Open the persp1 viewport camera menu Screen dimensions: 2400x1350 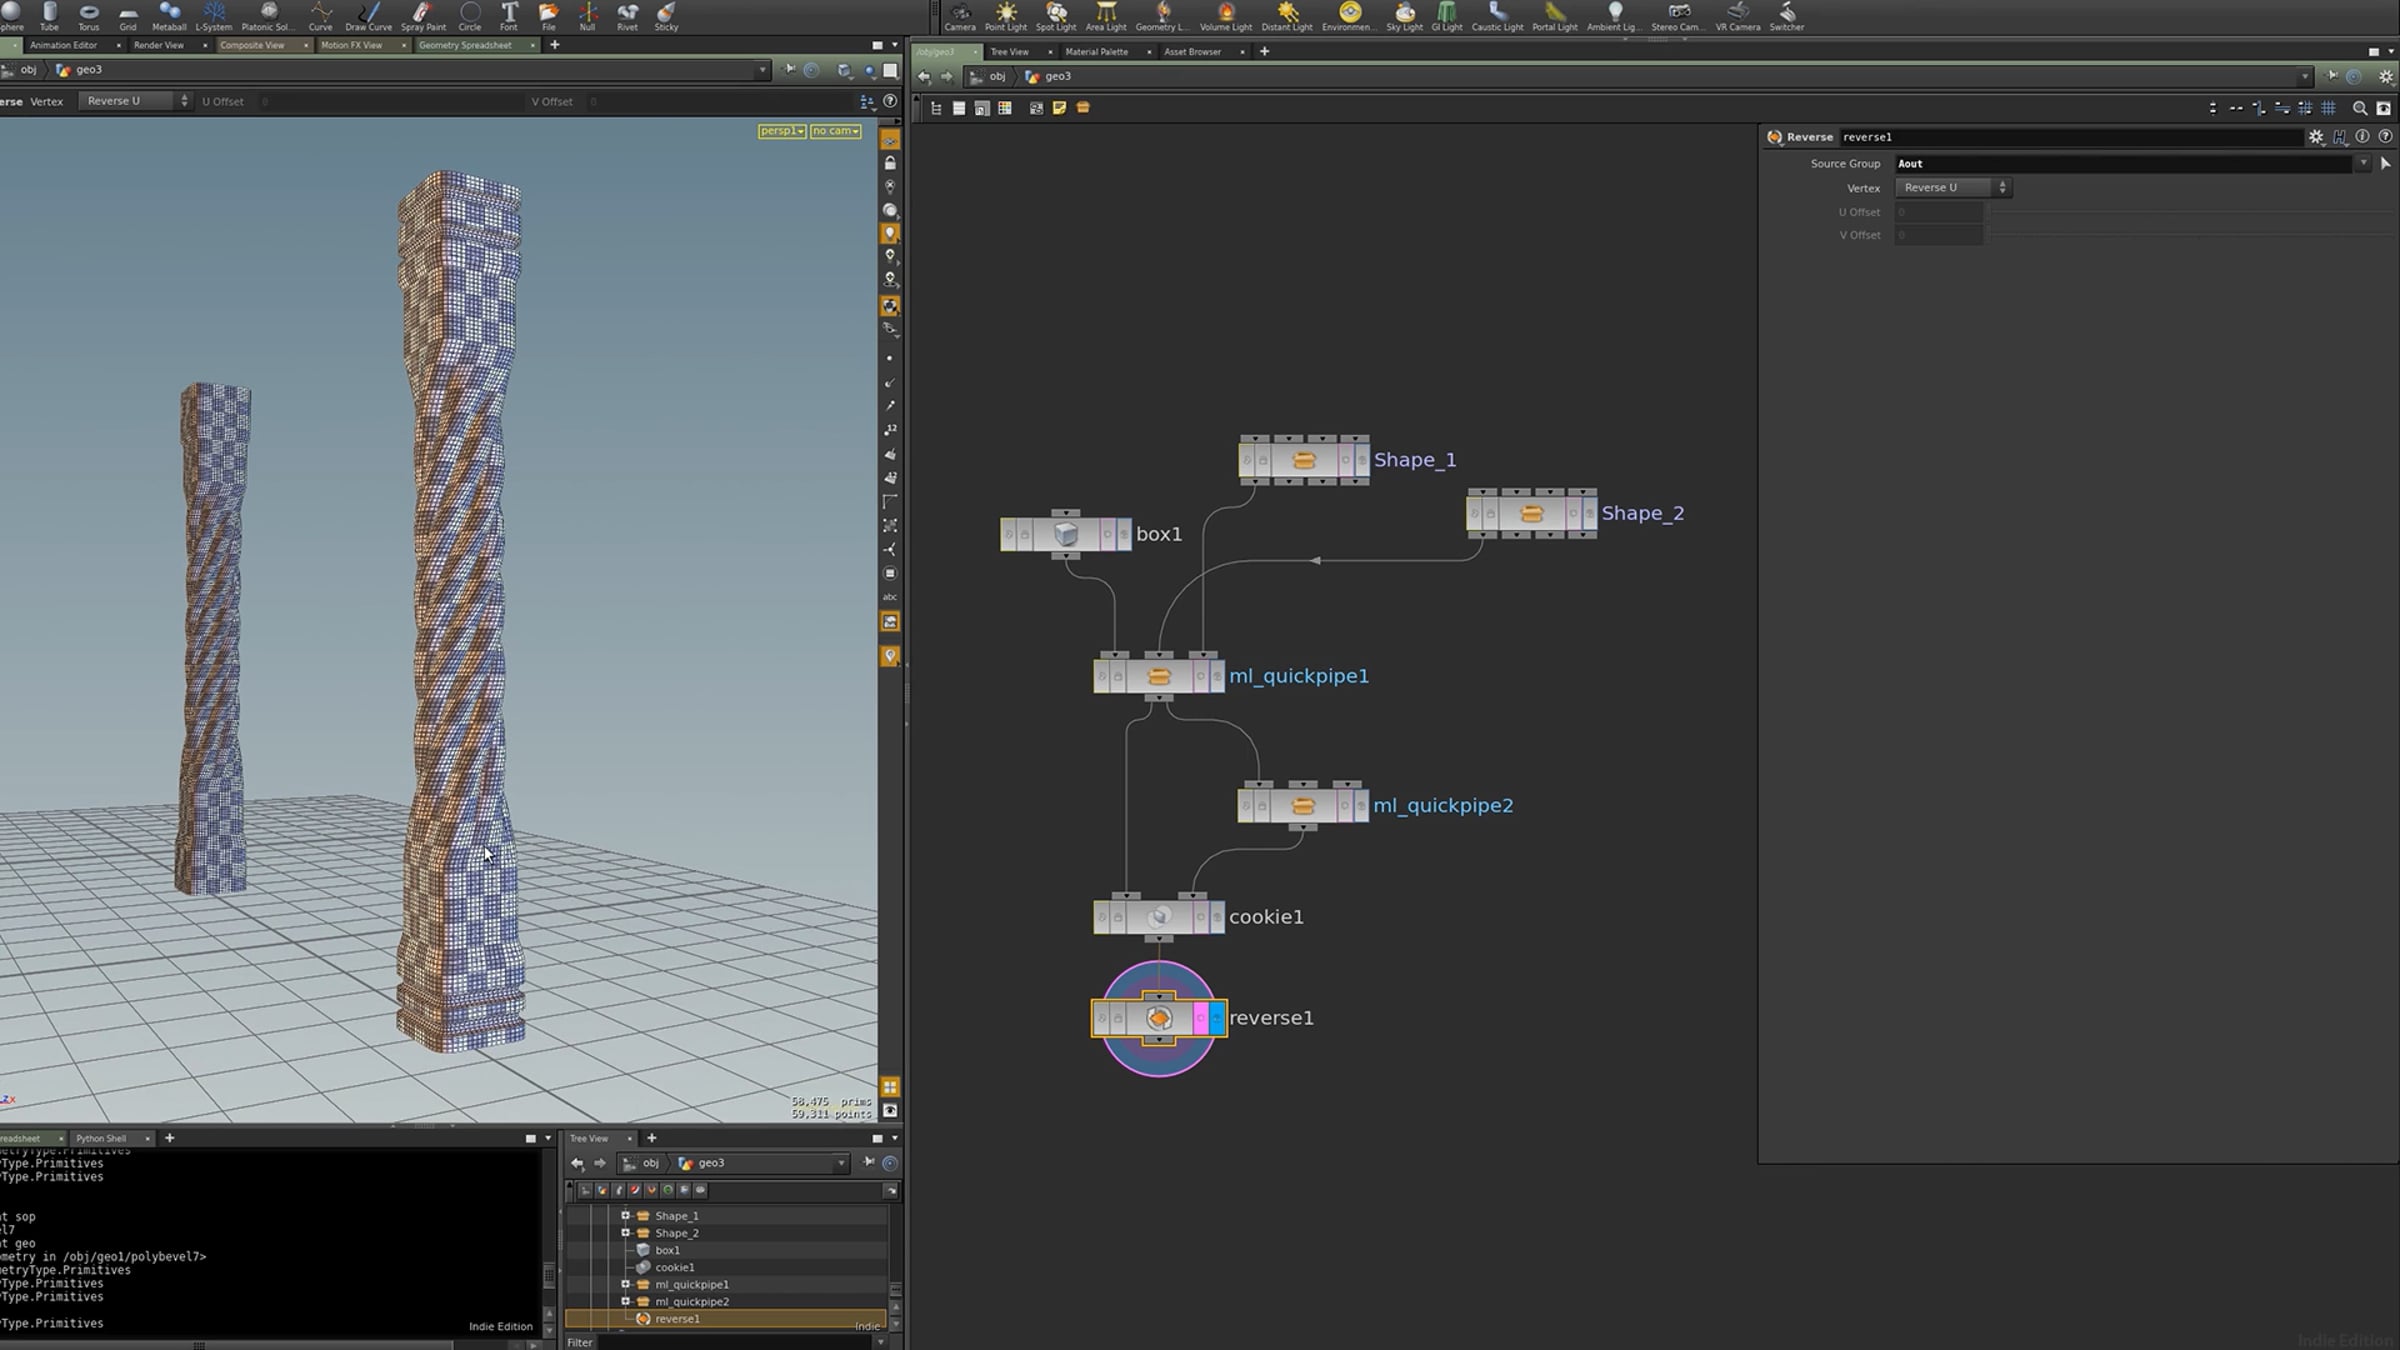click(781, 131)
